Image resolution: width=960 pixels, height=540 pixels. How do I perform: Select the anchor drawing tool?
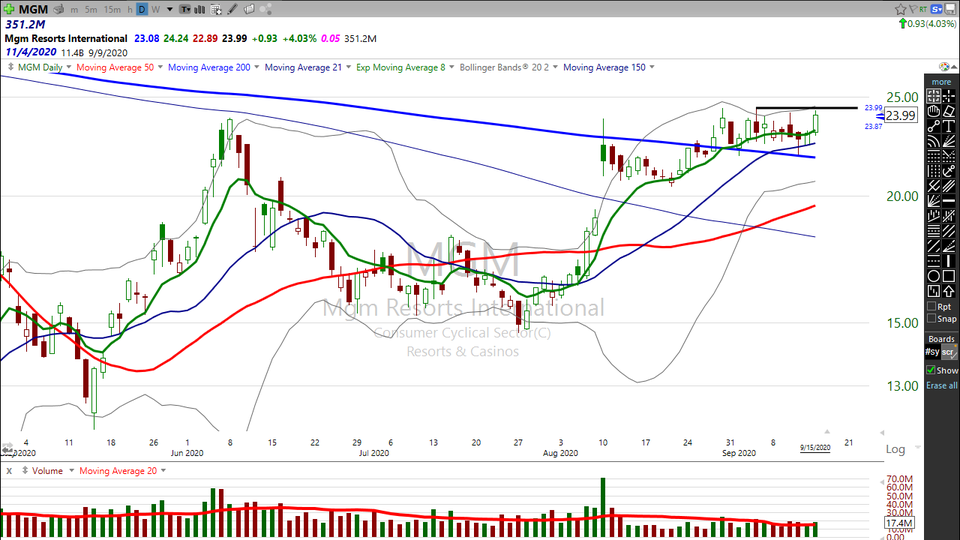point(948,171)
